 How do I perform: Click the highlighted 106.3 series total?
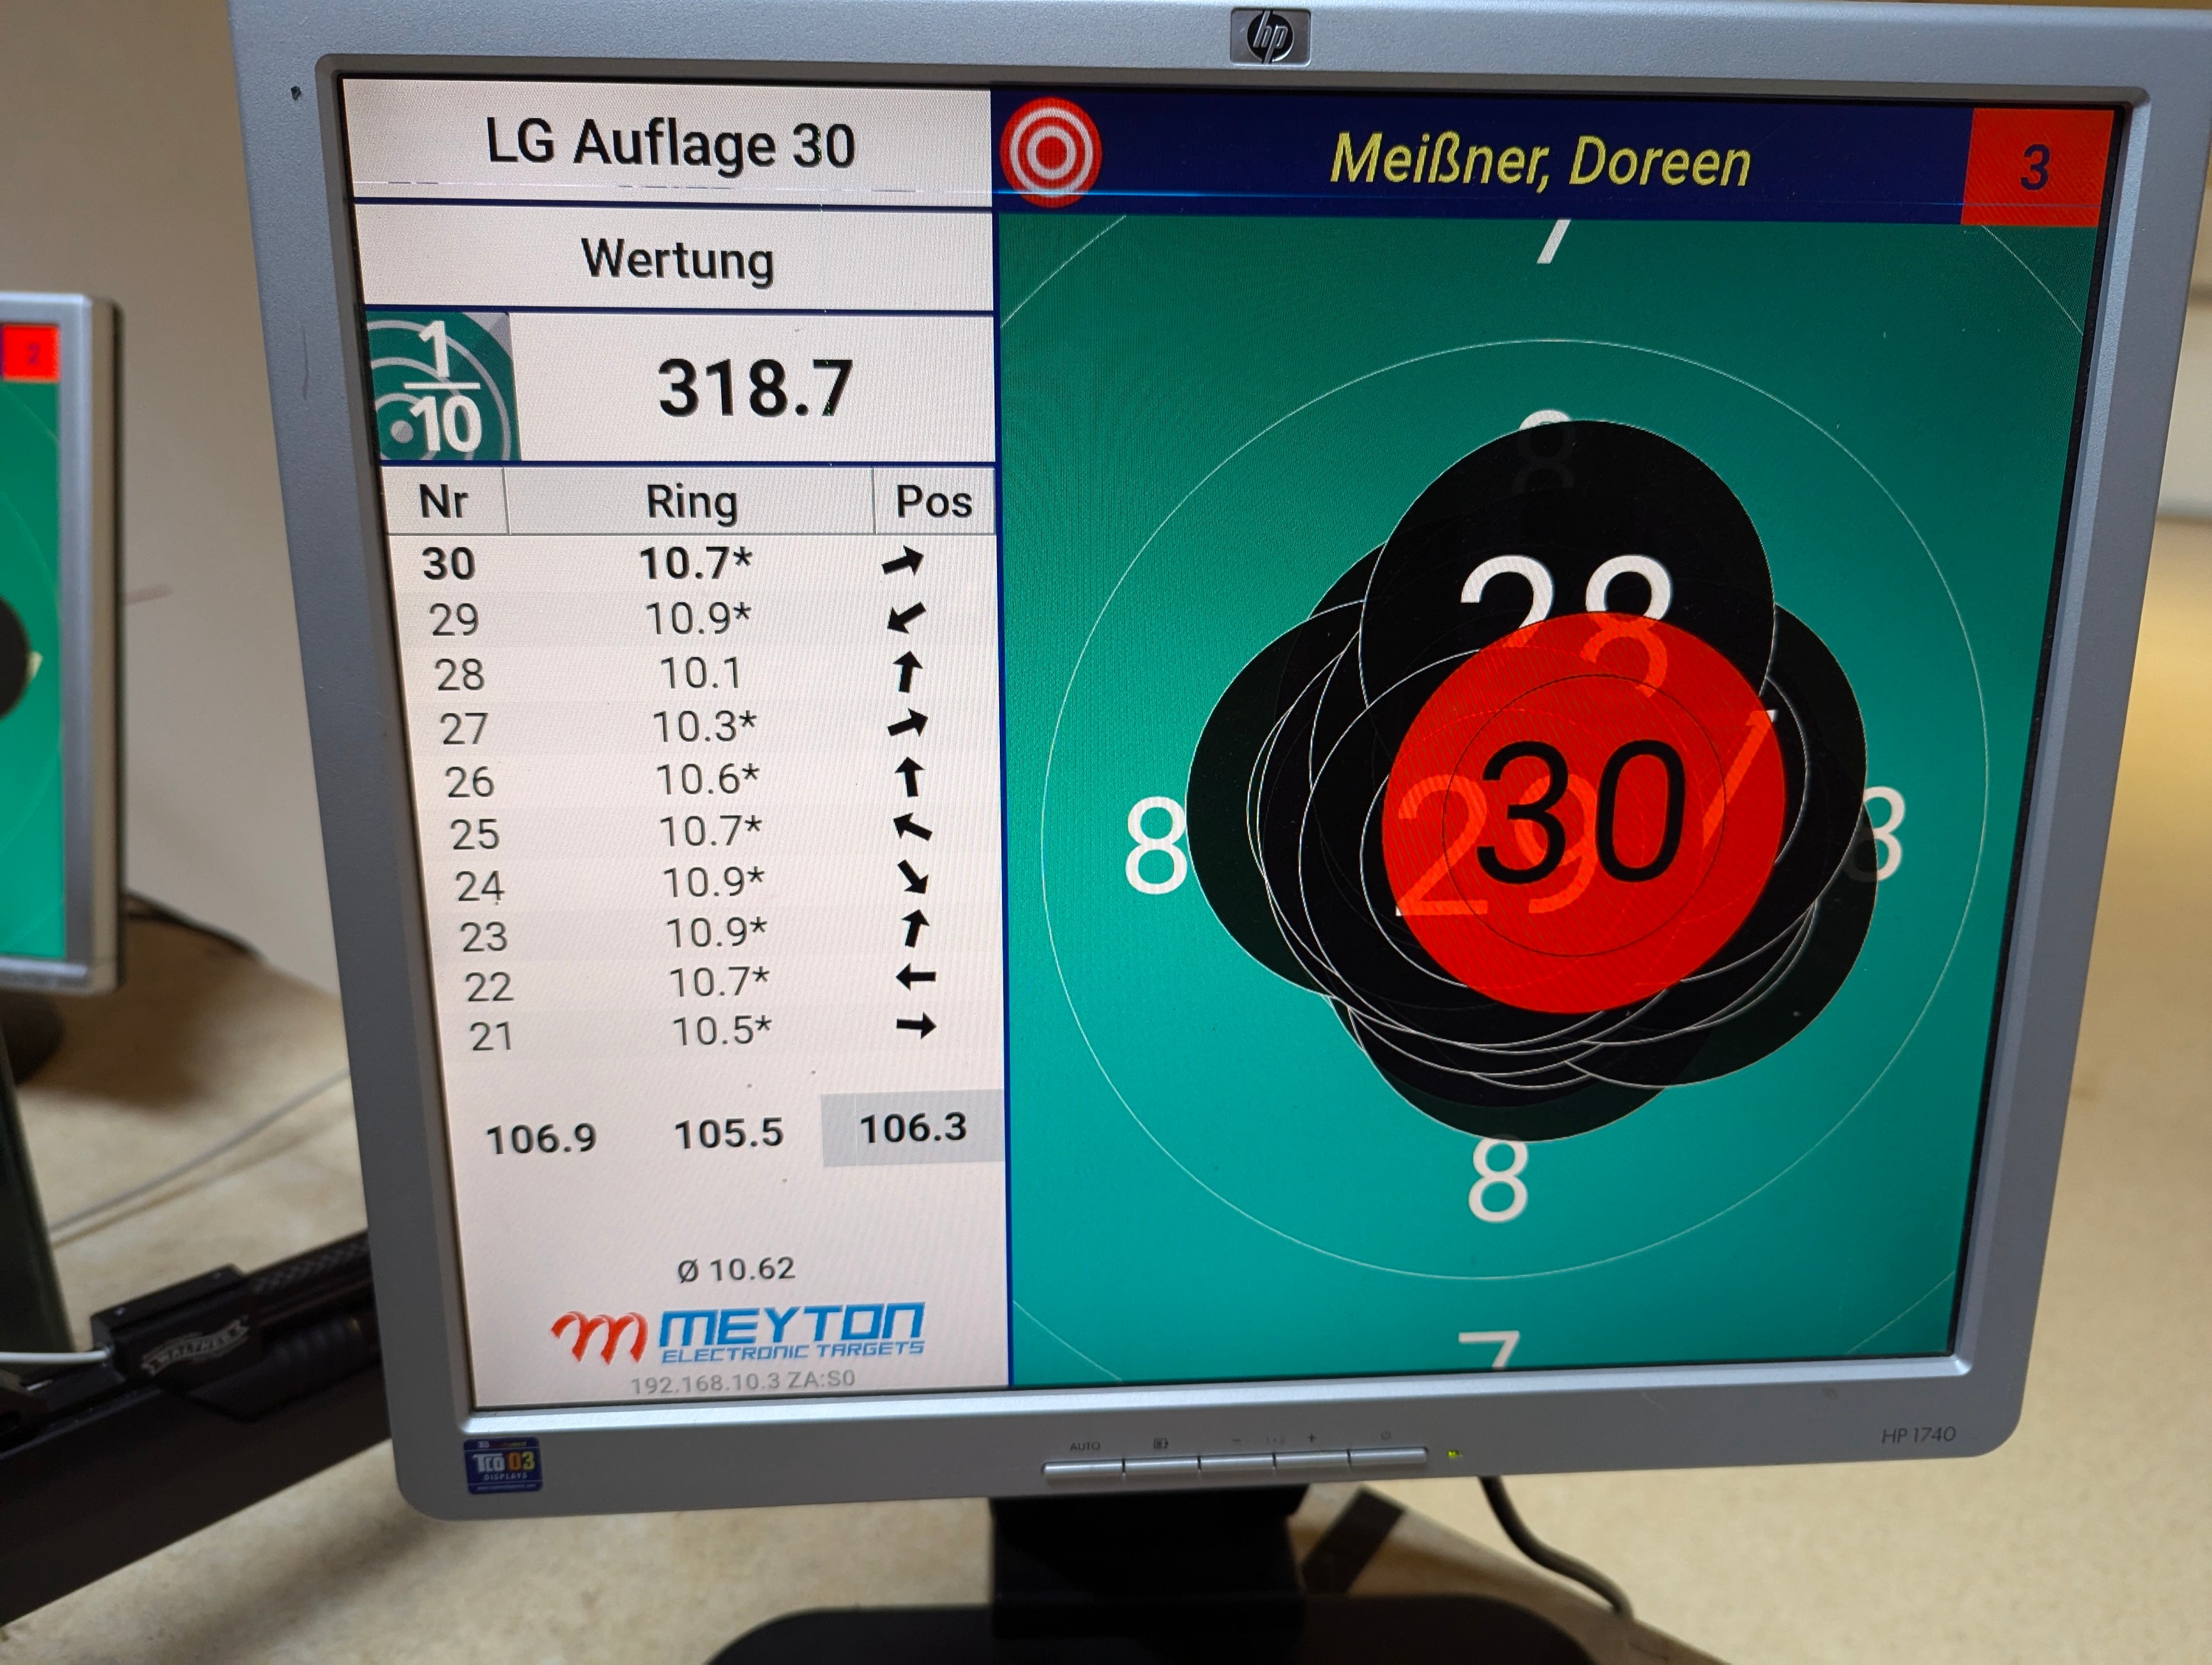click(913, 1128)
